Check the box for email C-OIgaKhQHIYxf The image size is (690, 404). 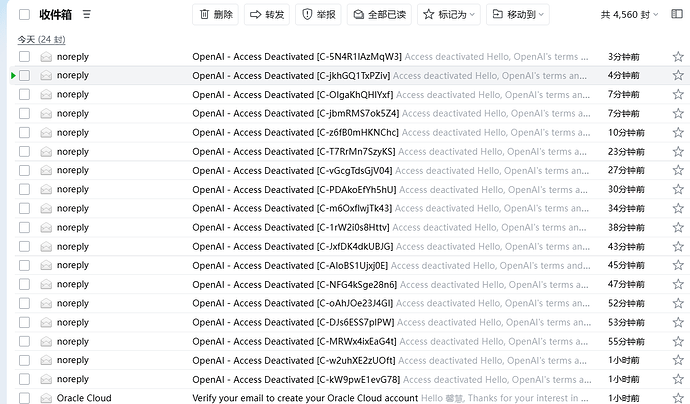coord(25,95)
